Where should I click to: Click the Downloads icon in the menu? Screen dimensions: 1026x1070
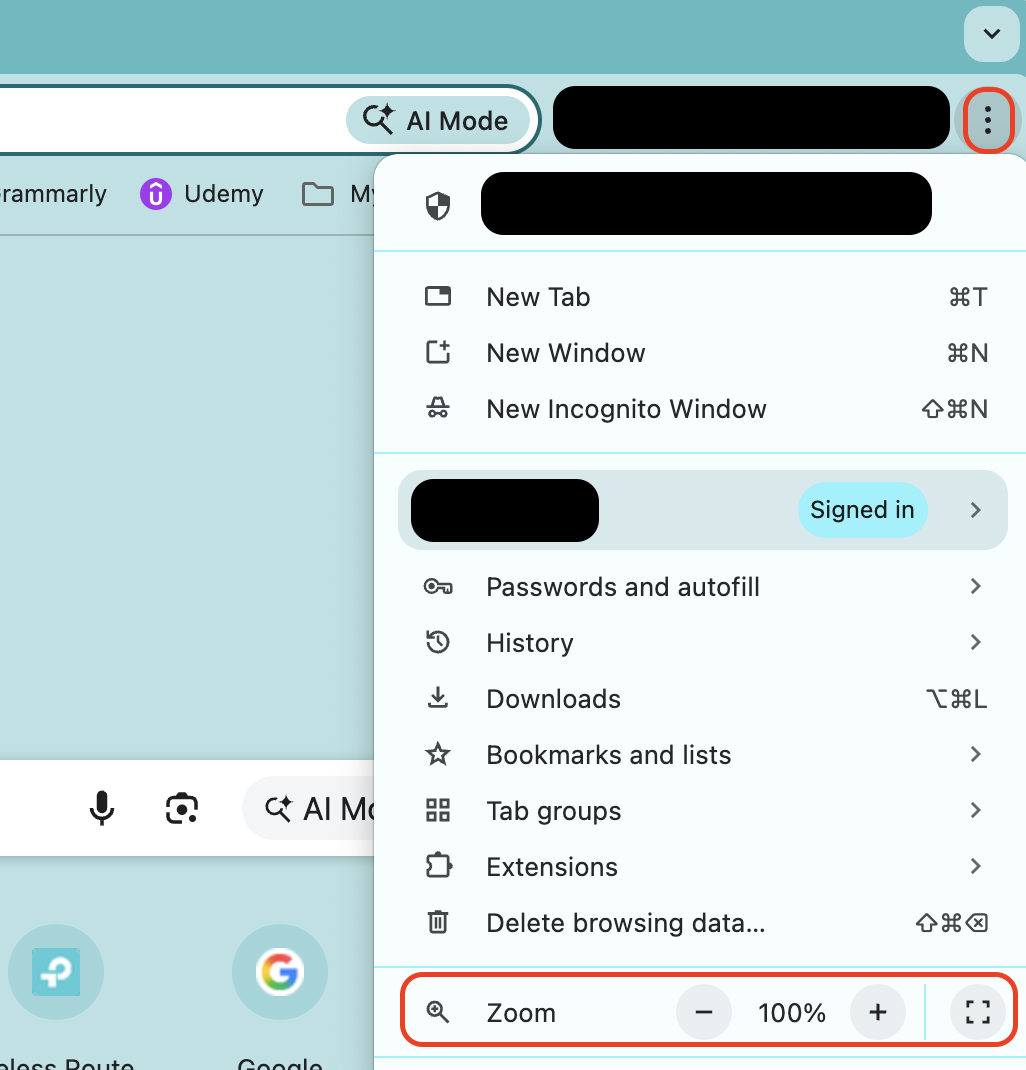click(x=438, y=698)
